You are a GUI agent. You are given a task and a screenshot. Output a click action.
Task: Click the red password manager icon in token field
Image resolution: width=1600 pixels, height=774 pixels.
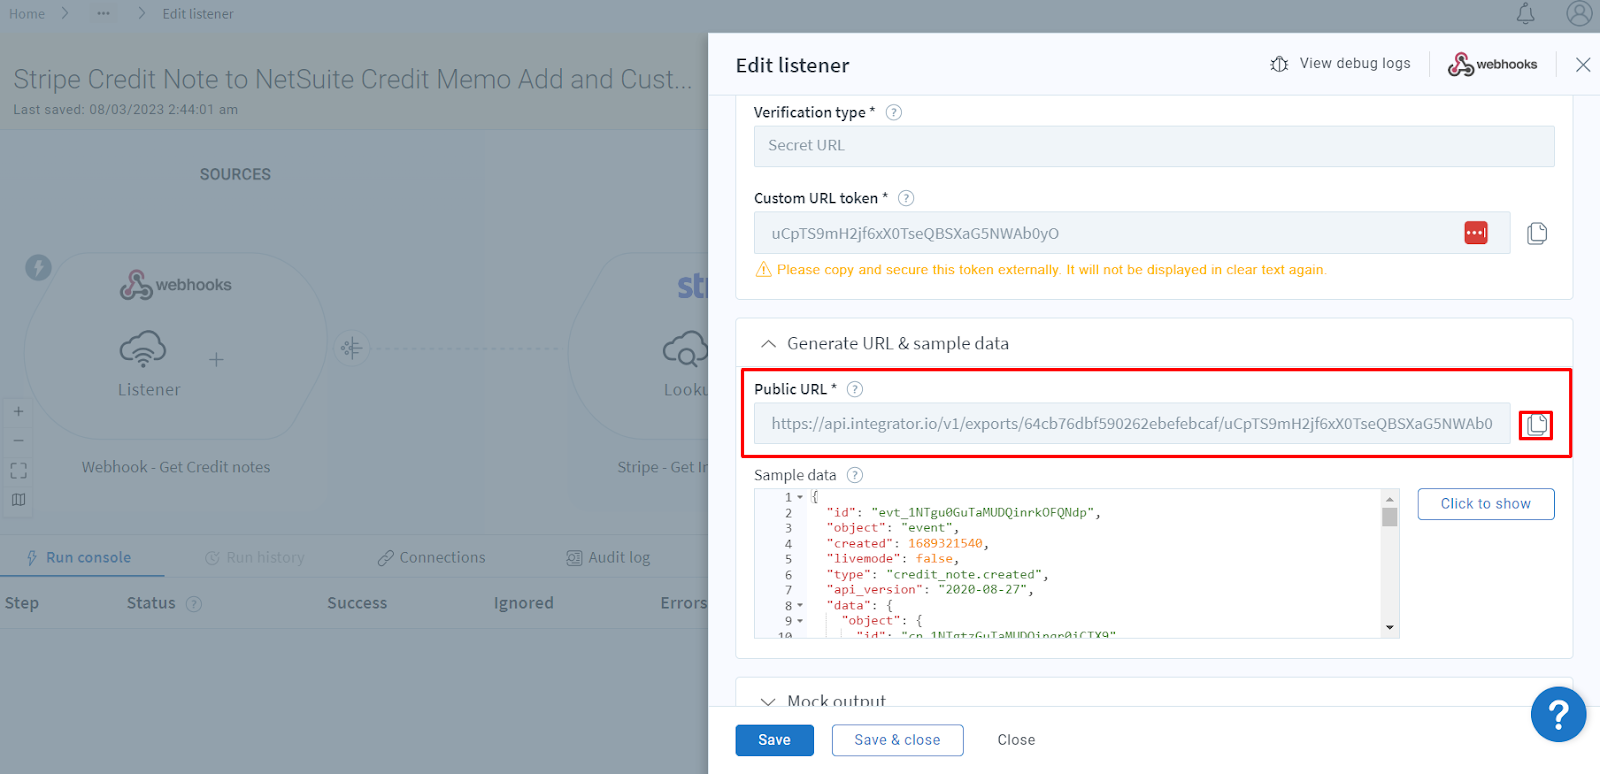tap(1476, 233)
